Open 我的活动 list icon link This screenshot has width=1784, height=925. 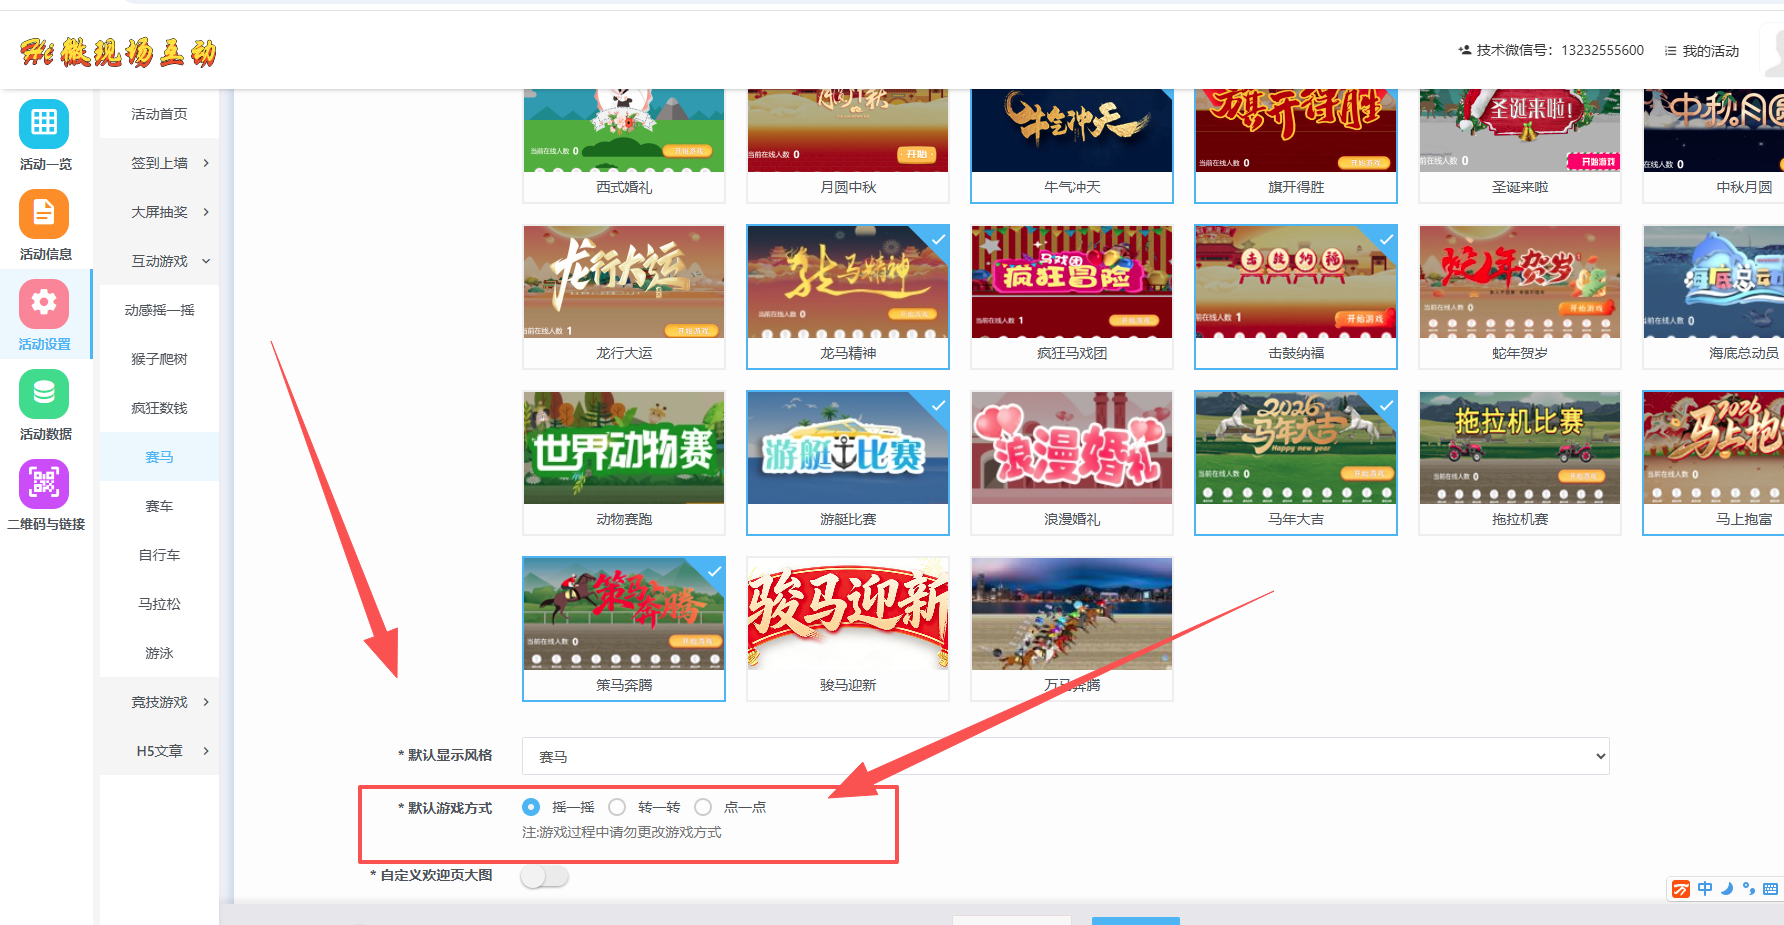pyautogui.click(x=1702, y=51)
